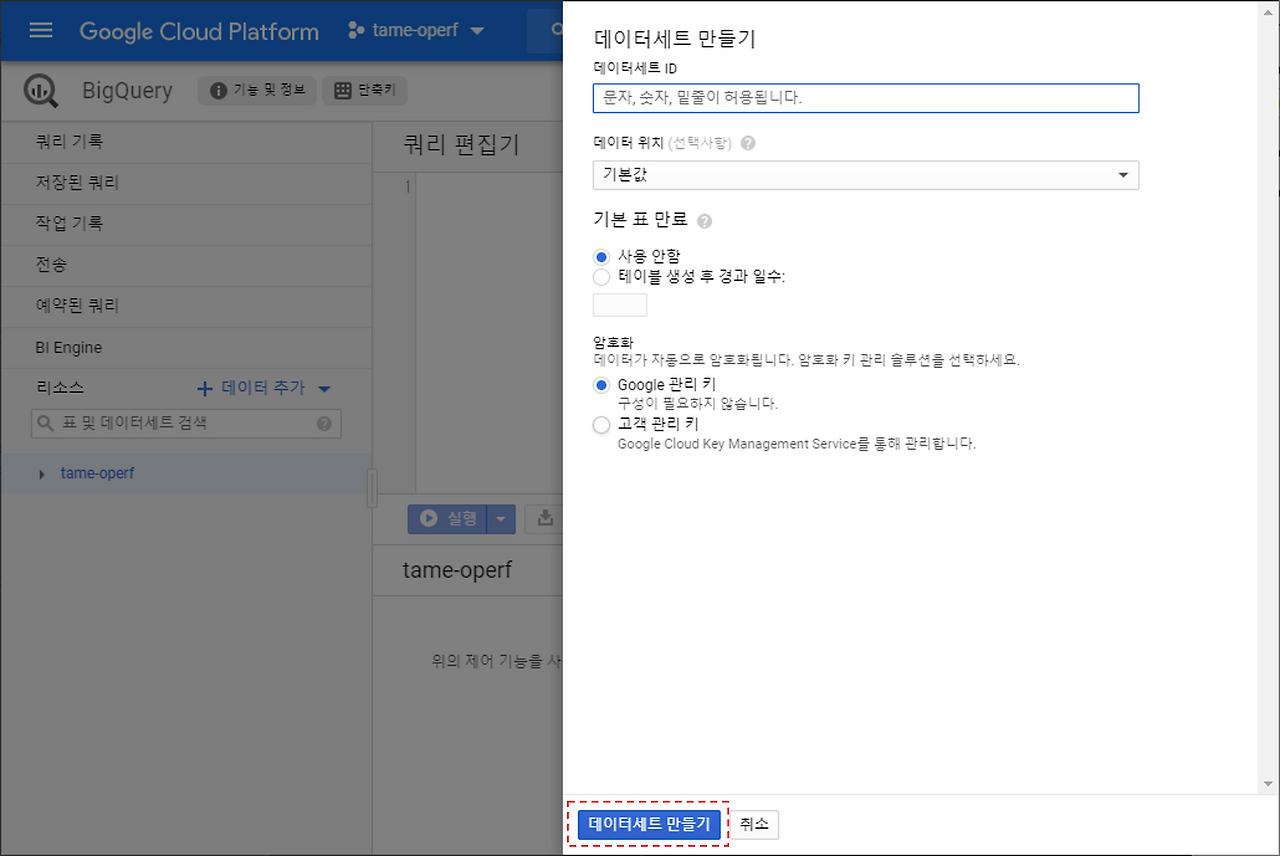Focus the 표 및 데이터세트 검색 field
This screenshot has width=1280, height=856.
point(186,423)
